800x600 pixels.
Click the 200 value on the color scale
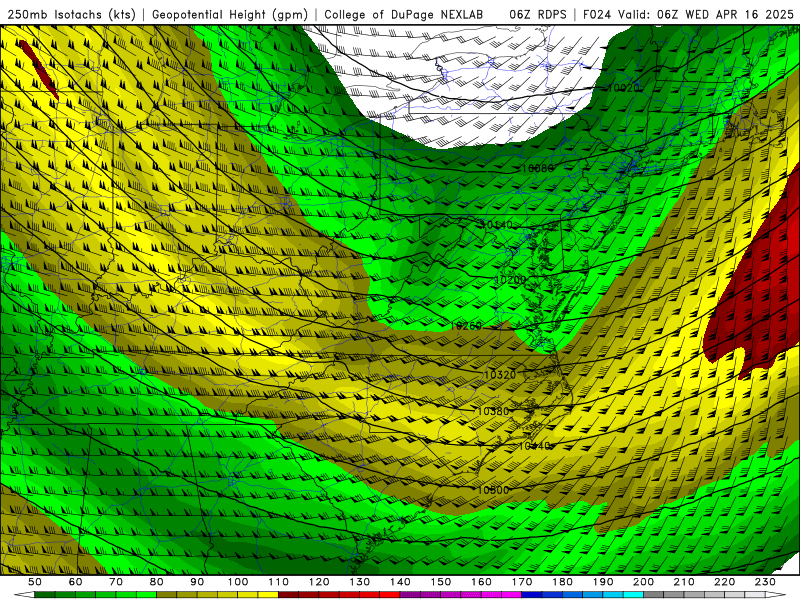pyautogui.click(x=643, y=582)
